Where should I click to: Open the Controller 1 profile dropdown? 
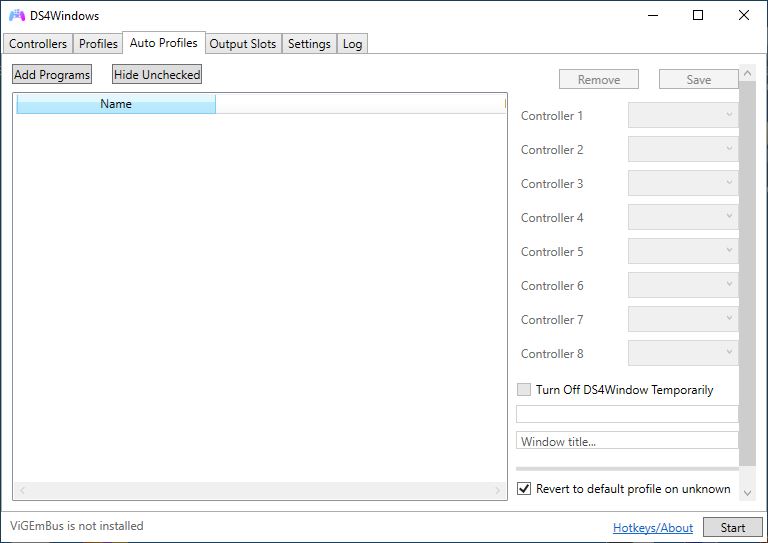pyautogui.click(x=683, y=115)
